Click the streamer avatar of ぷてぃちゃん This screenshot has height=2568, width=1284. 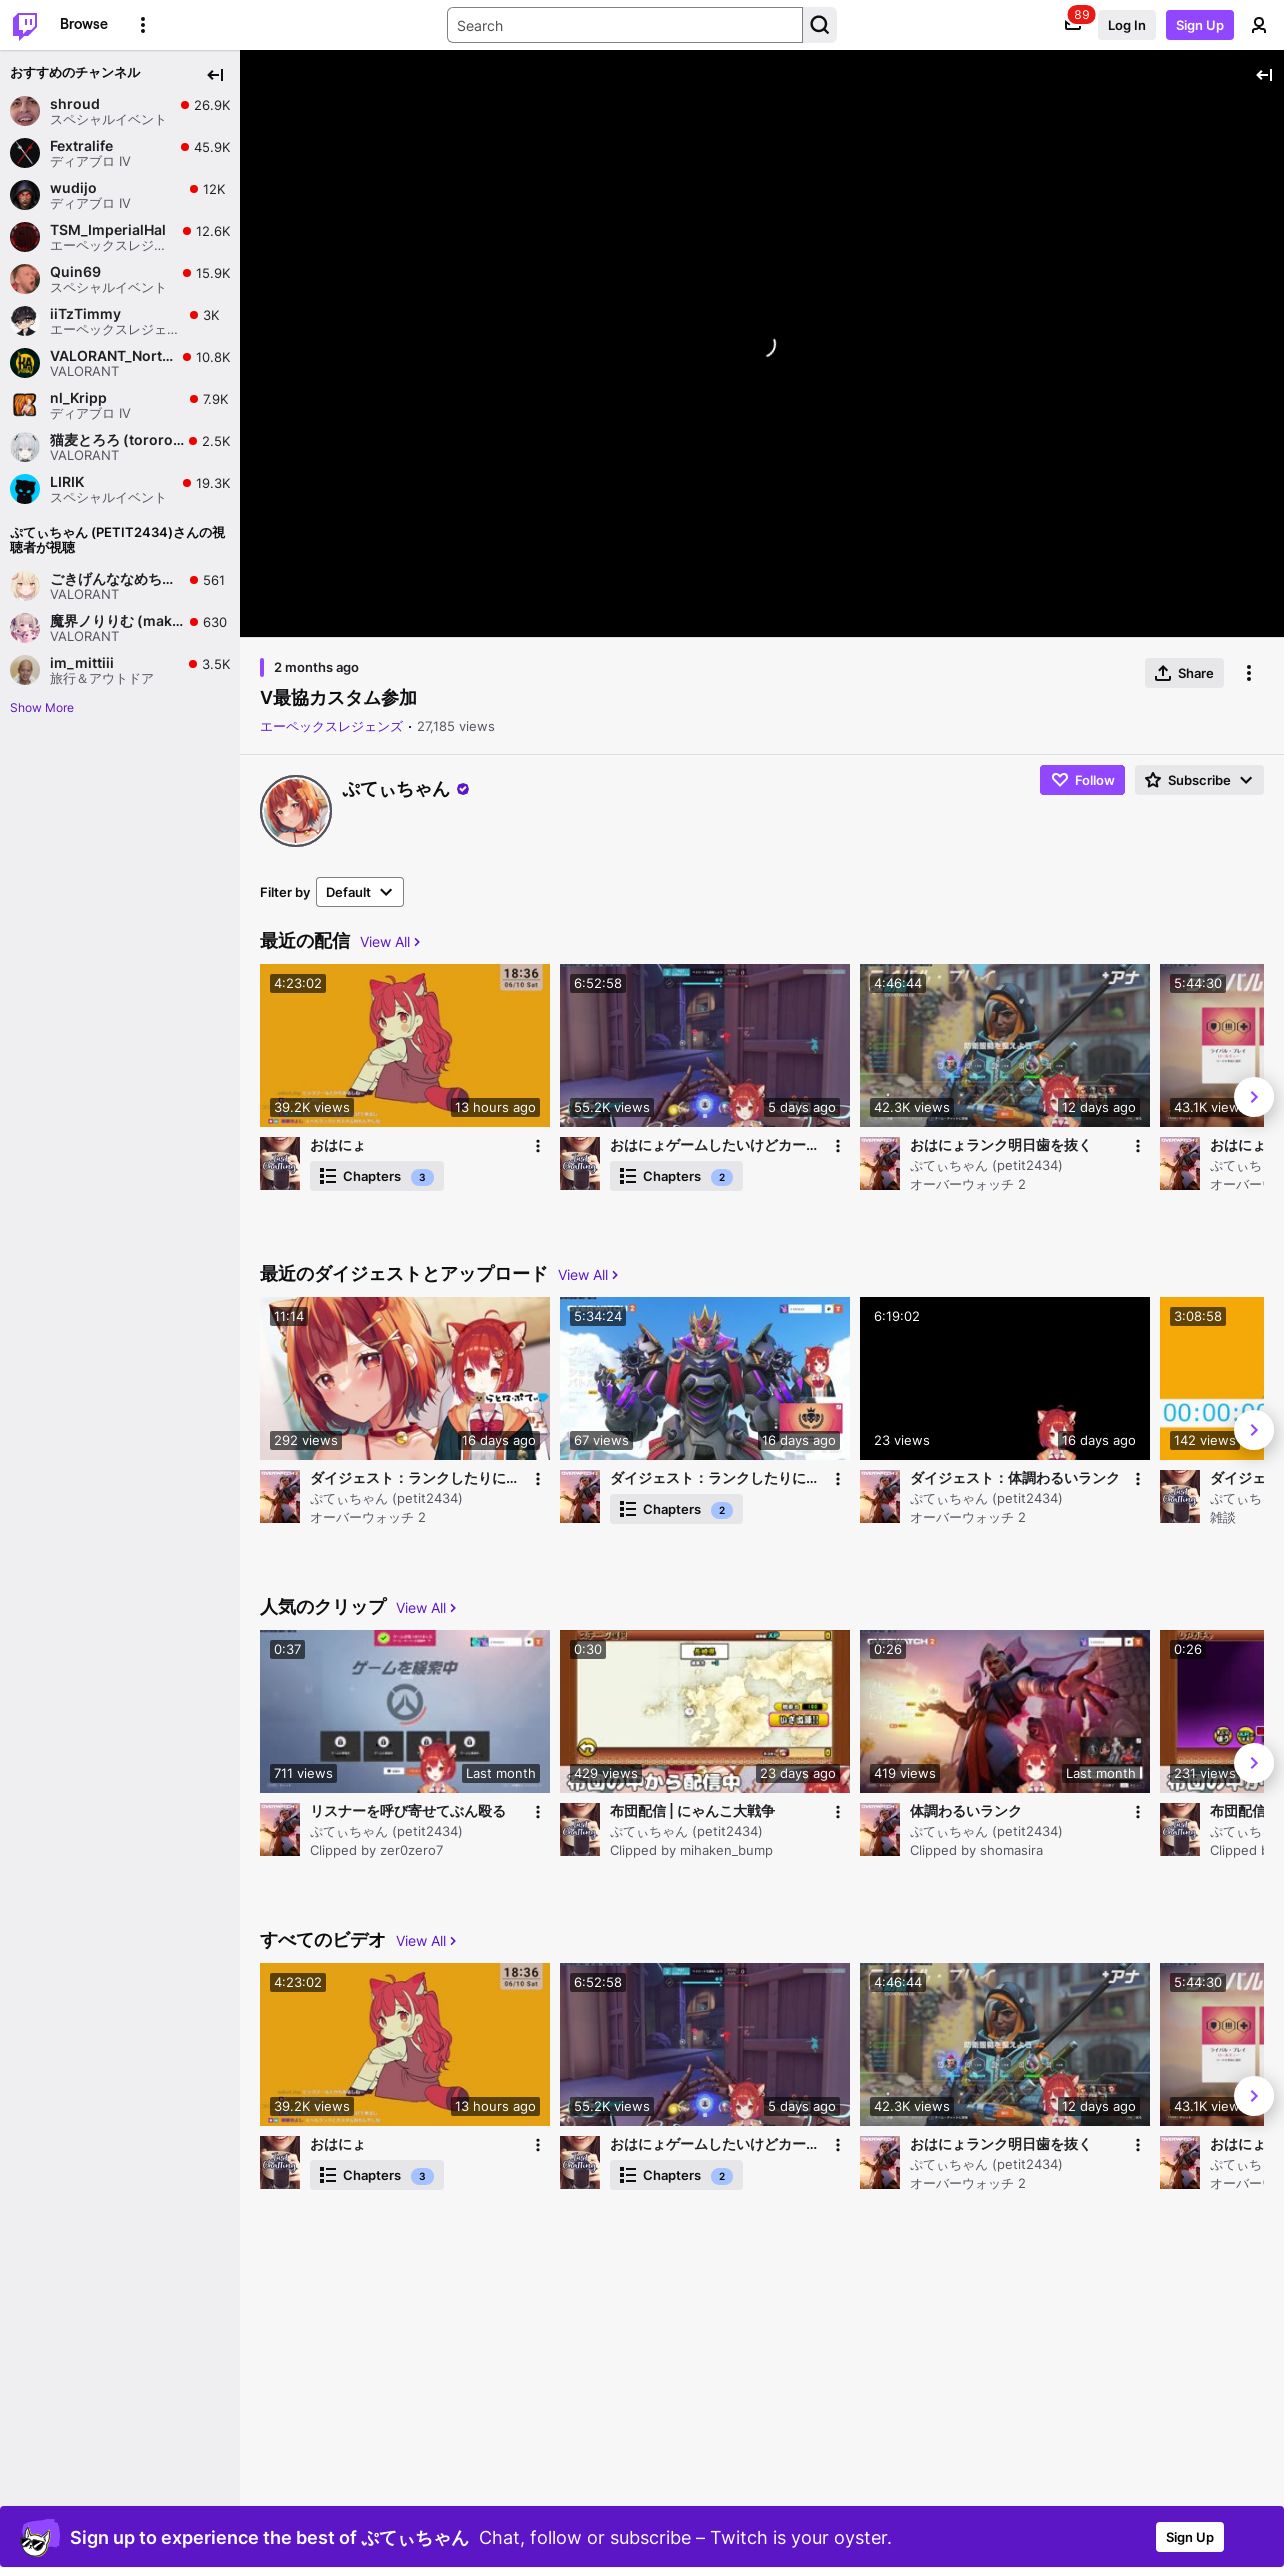coord(296,811)
